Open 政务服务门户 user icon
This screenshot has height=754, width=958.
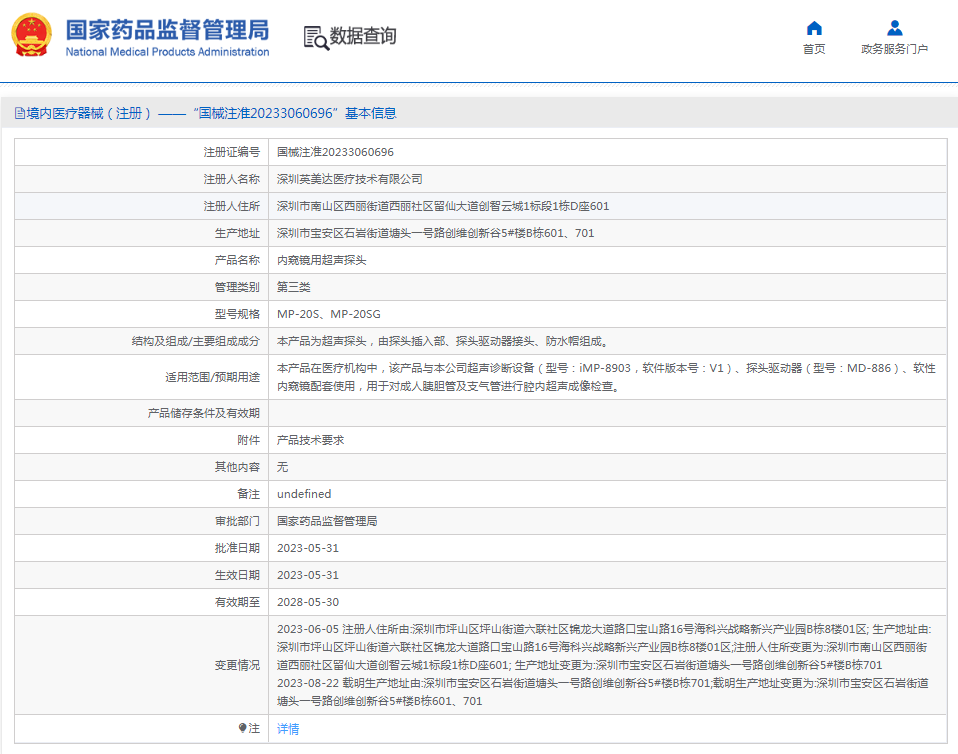[894, 28]
